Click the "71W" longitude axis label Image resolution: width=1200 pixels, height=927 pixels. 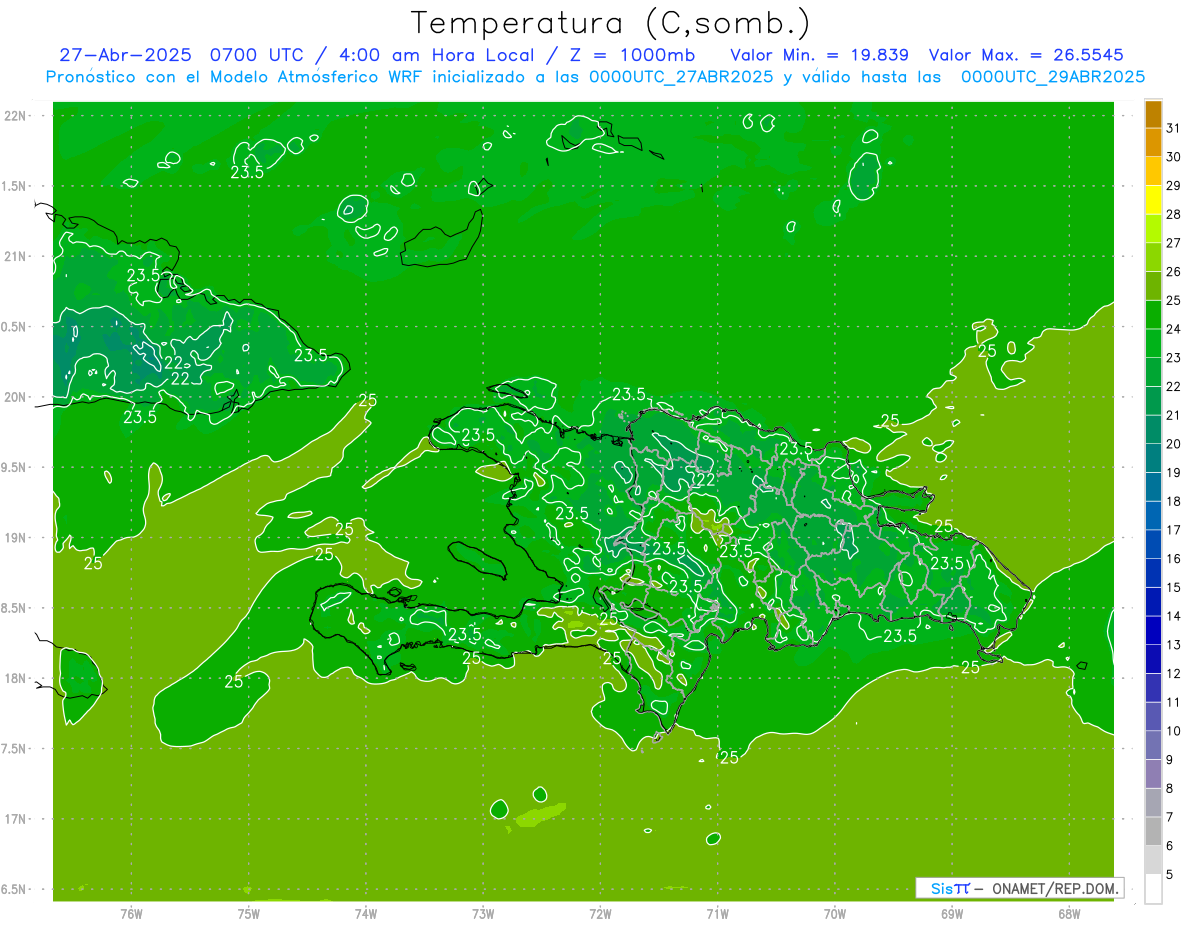[x=717, y=914]
